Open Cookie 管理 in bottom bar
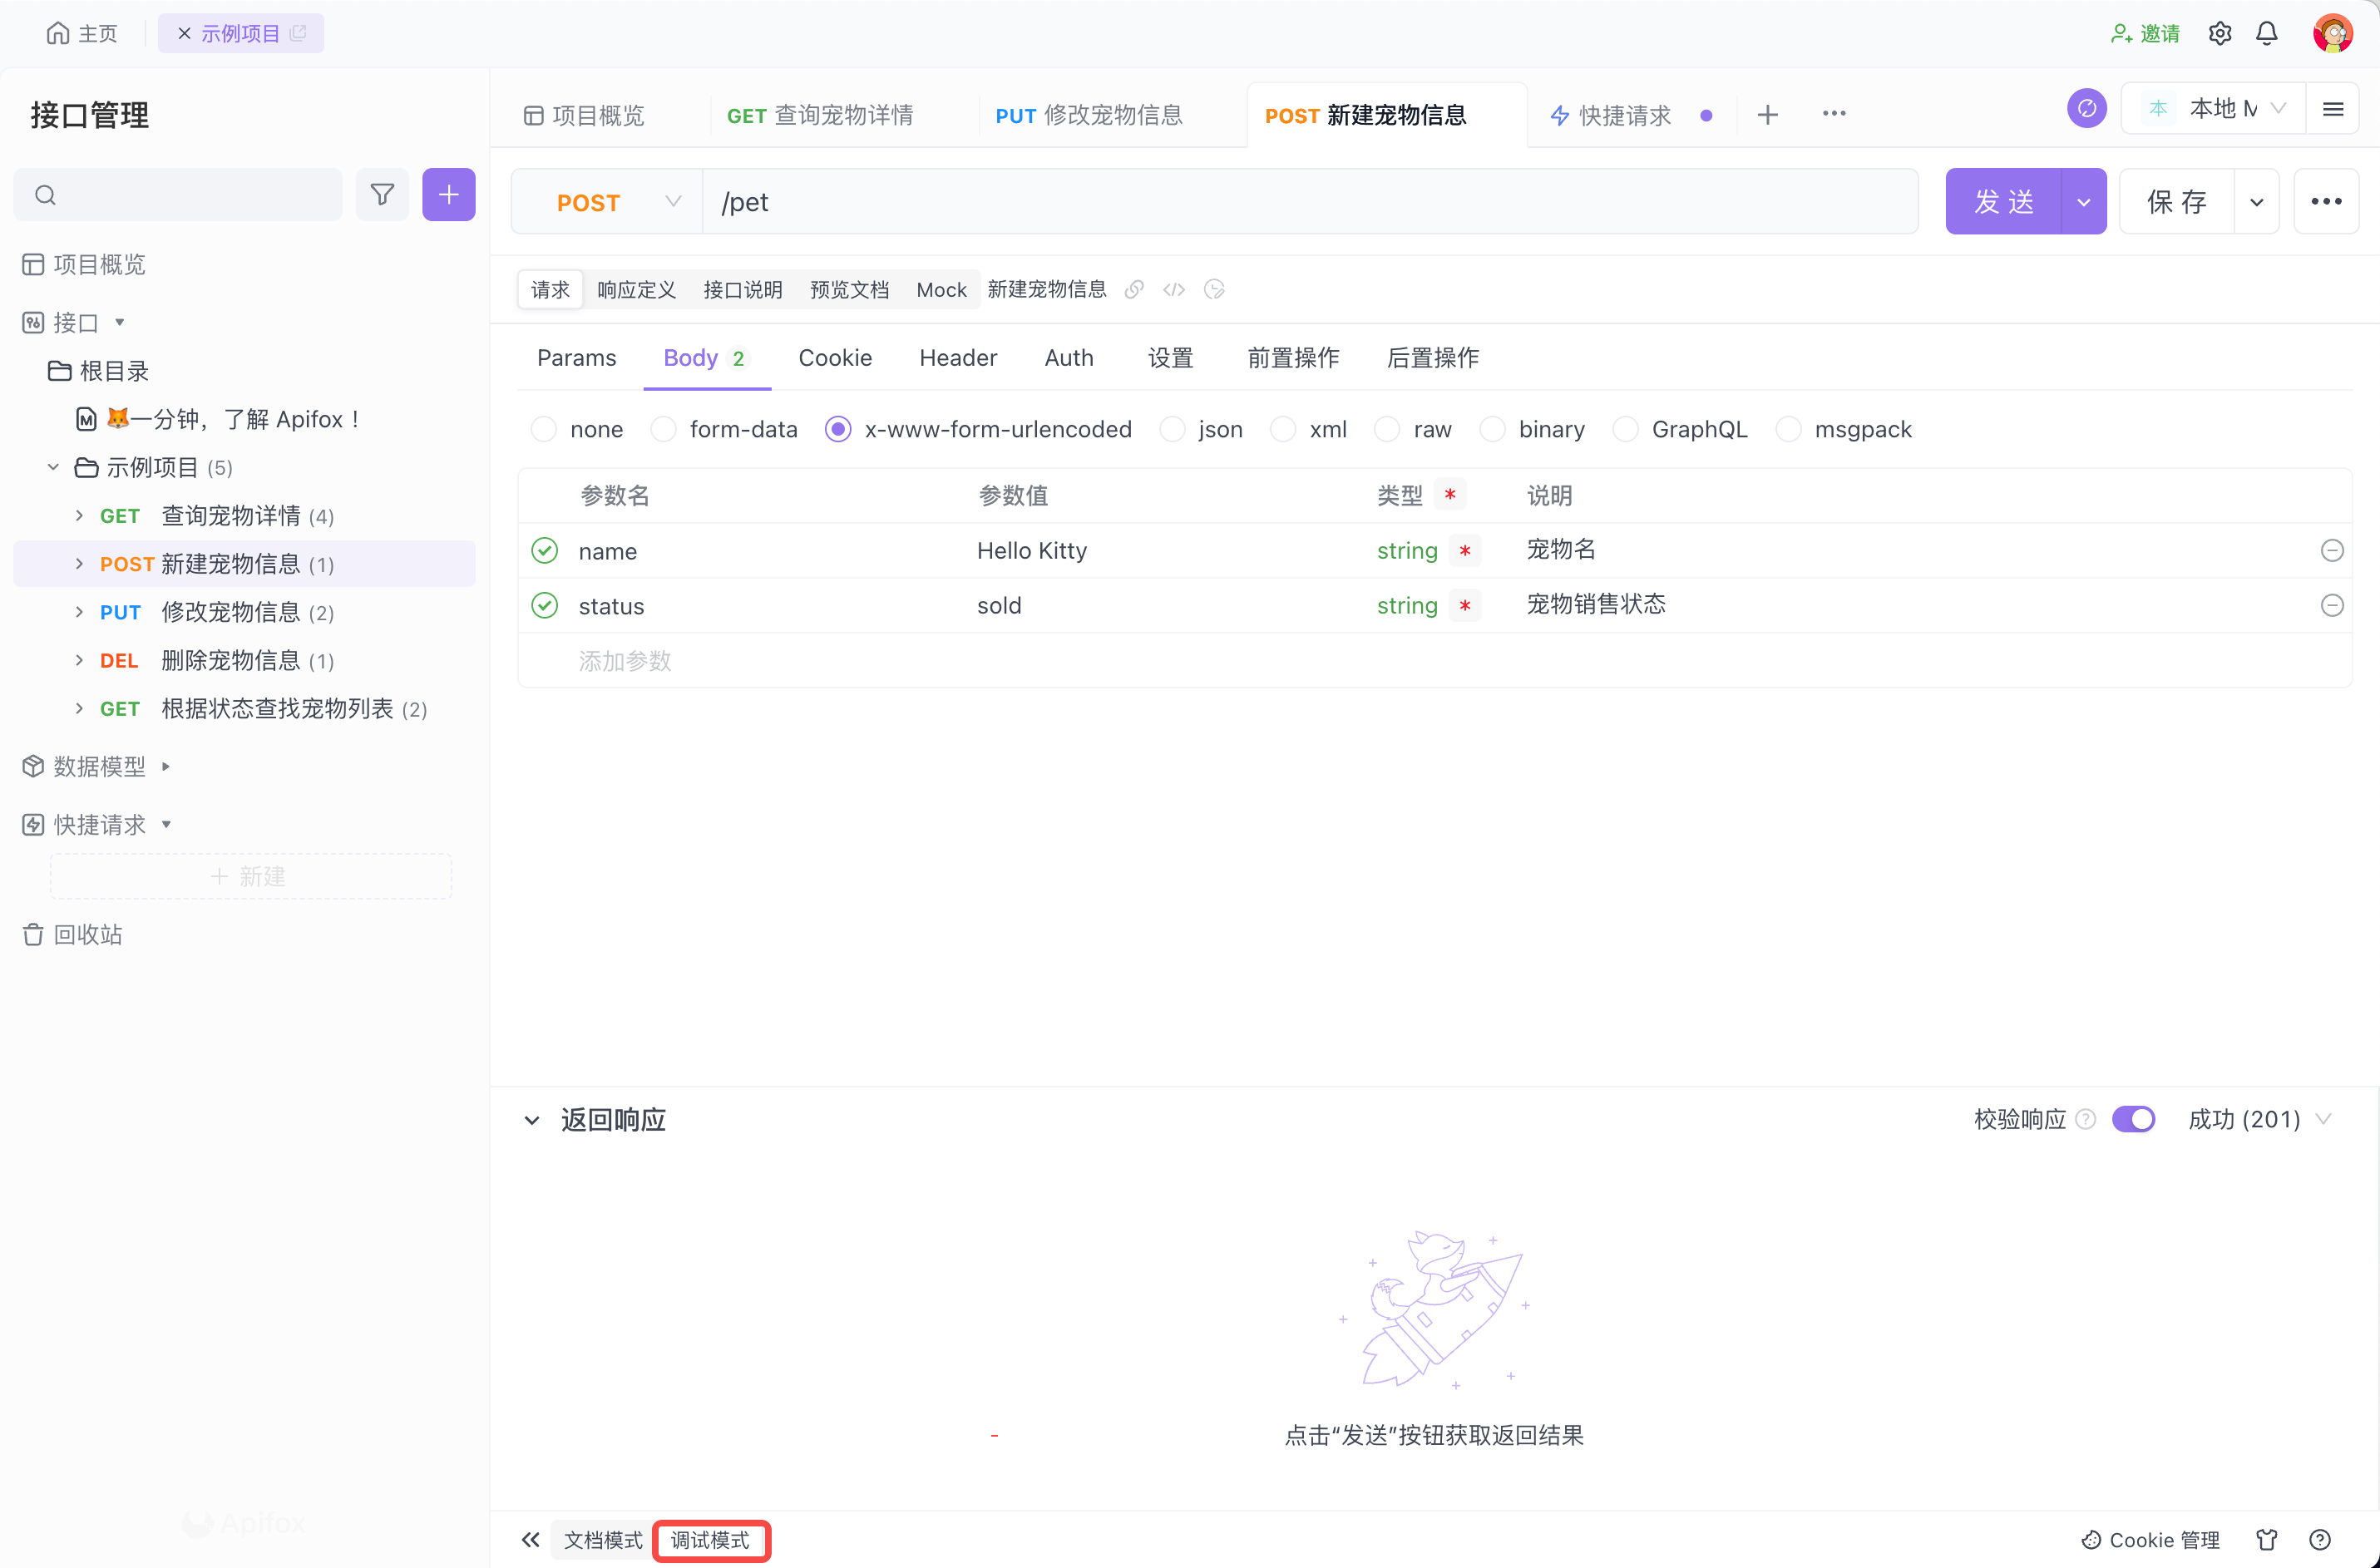Image resolution: width=2380 pixels, height=1568 pixels. [x=2151, y=1540]
